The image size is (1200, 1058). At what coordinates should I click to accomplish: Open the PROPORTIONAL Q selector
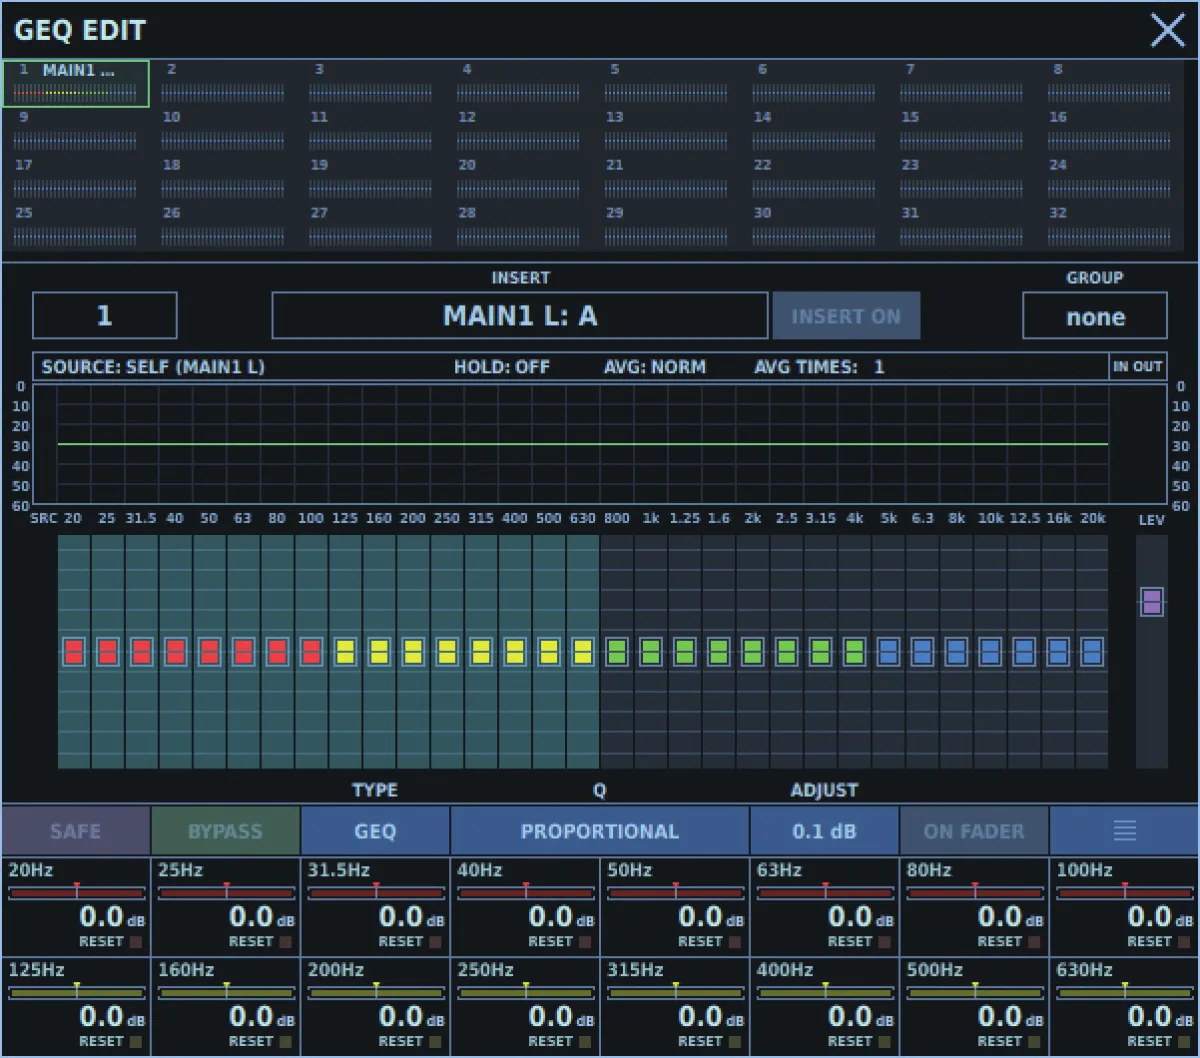tap(600, 831)
